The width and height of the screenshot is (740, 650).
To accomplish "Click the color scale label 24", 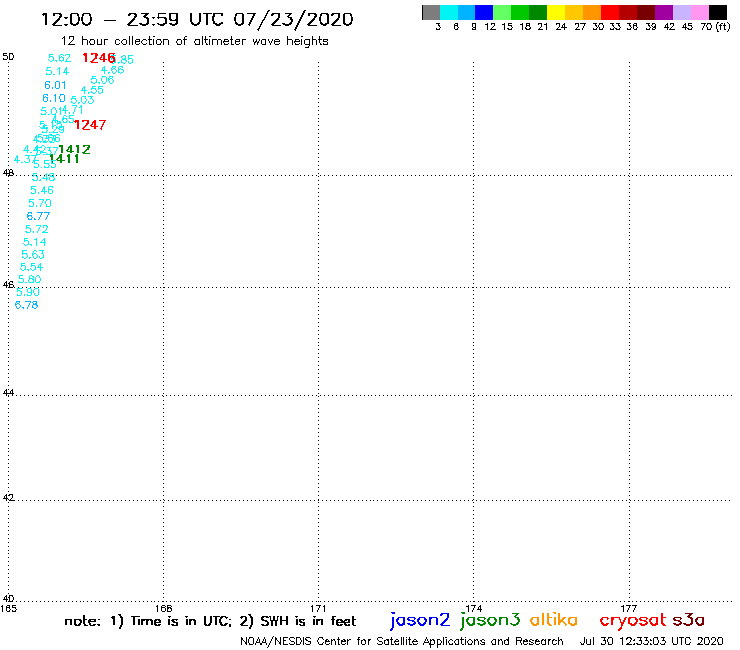I will coord(561,27).
